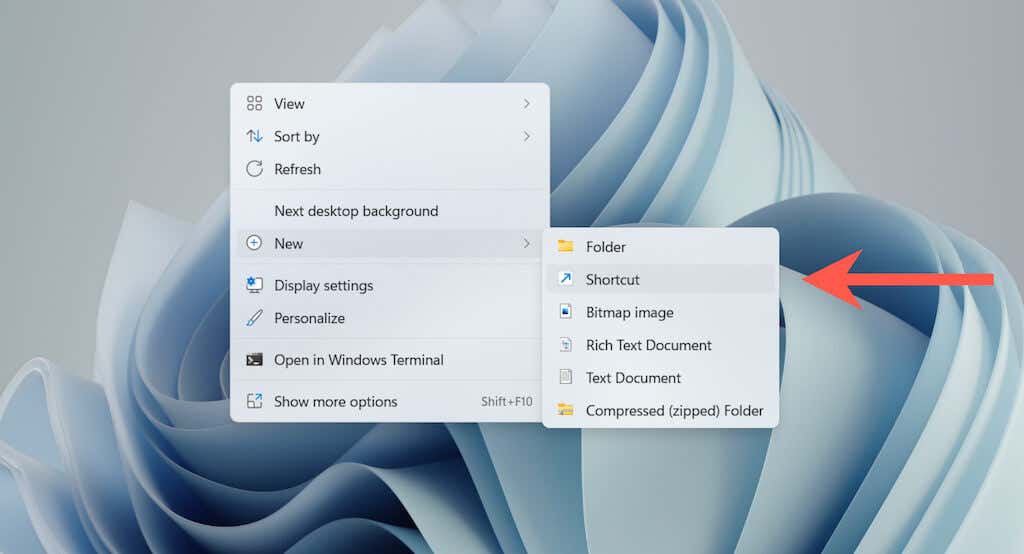
Task: Choose Refresh from the context menu
Action: [x=389, y=169]
